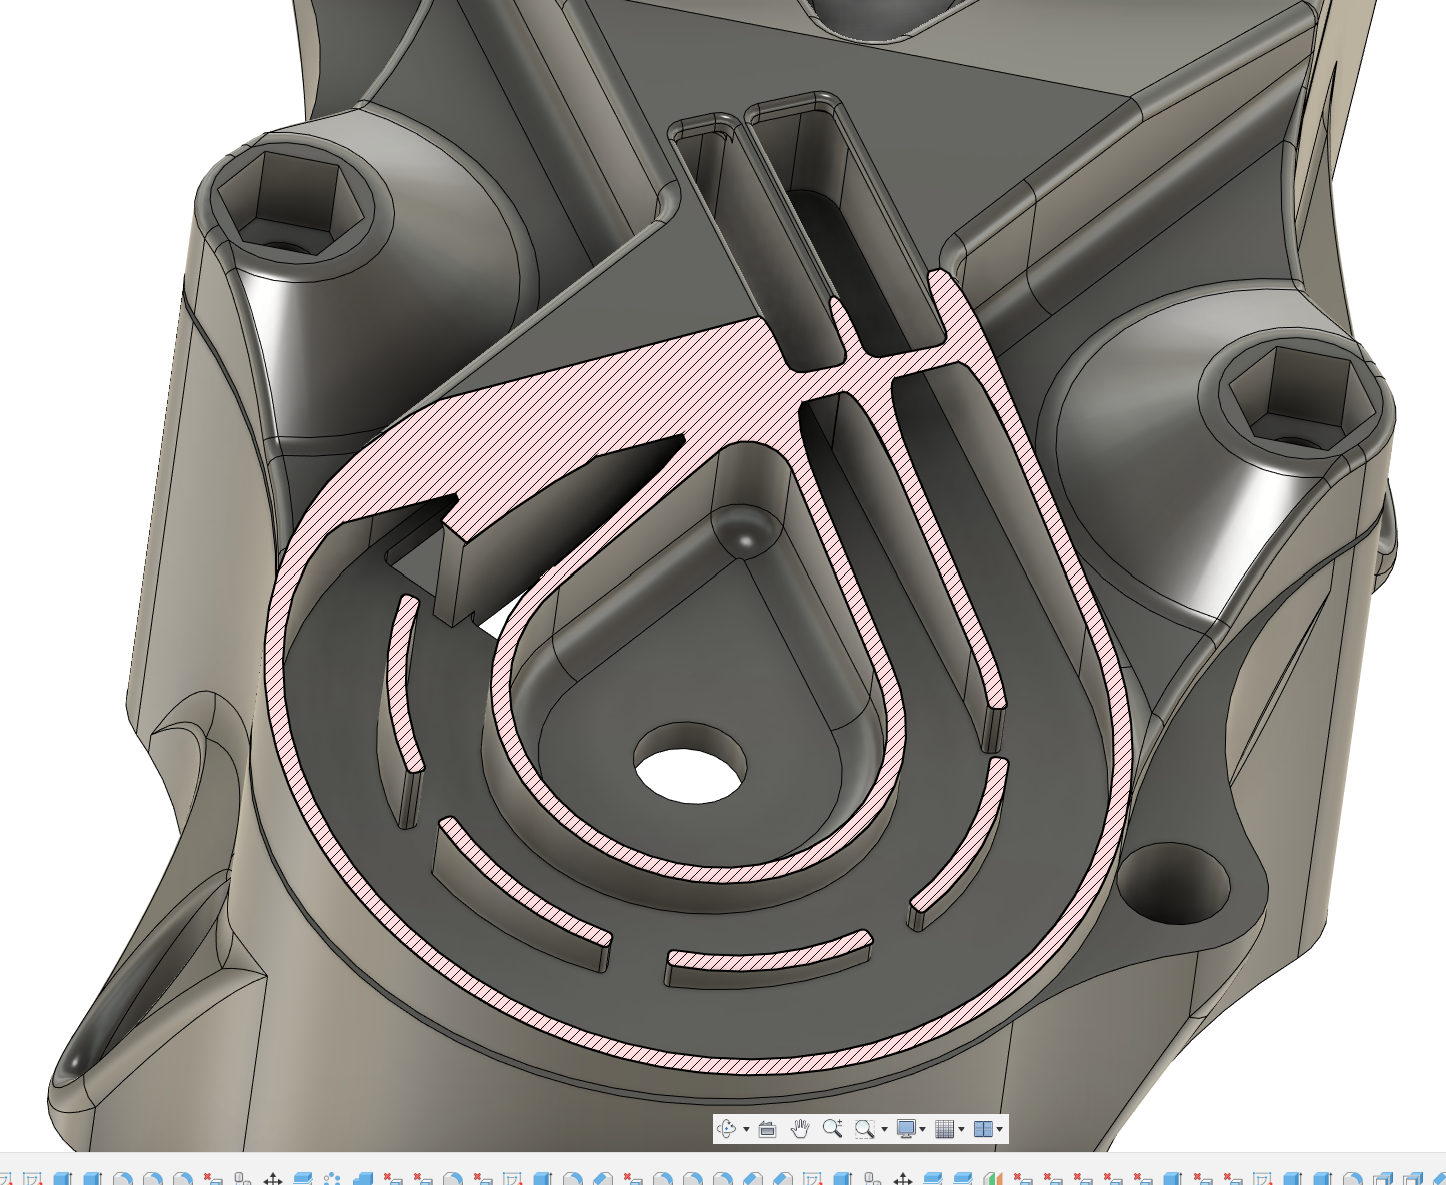Click the Display Settings monitor icon
The image size is (1446, 1185).
(906, 1129)
